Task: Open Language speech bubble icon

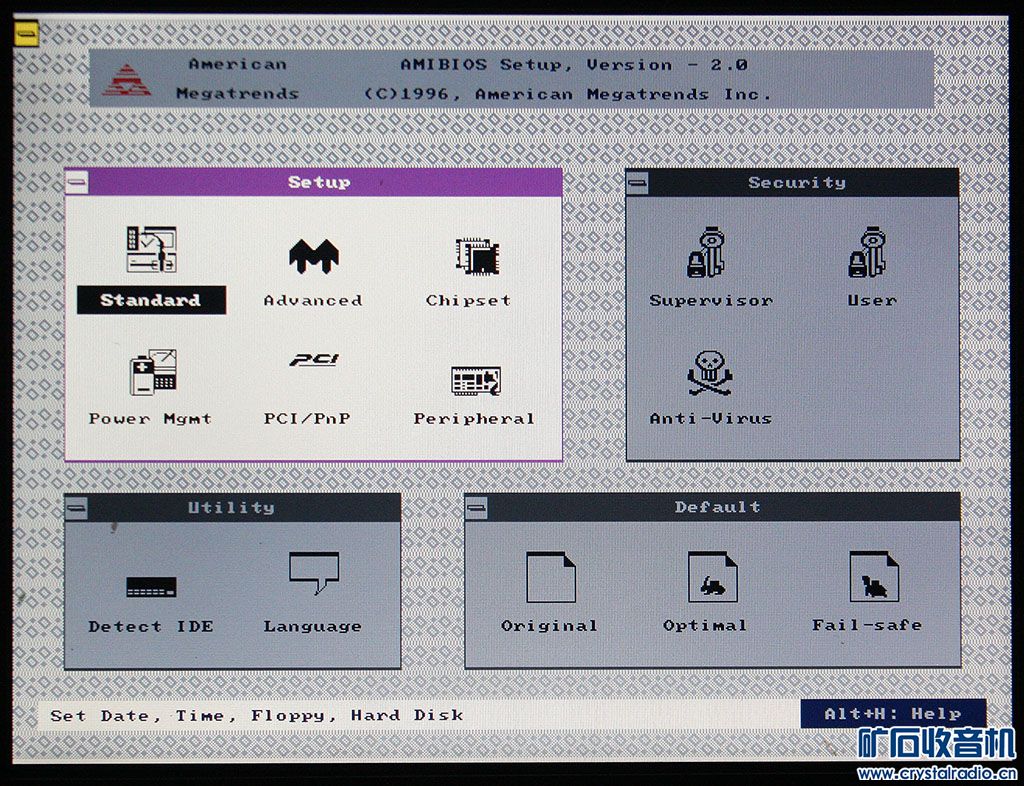Action: click(x=314, y=573)
